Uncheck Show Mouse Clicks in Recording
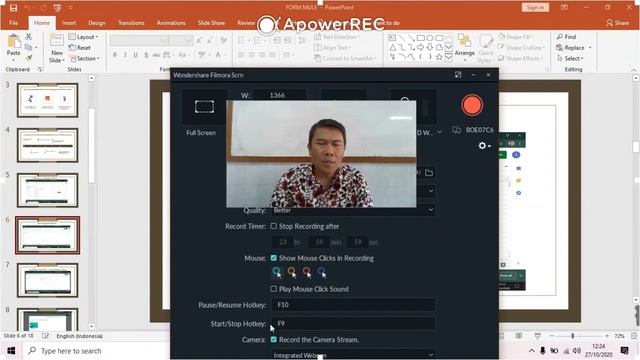The height and width of the screenshot is (360, 640). [273, 258]
